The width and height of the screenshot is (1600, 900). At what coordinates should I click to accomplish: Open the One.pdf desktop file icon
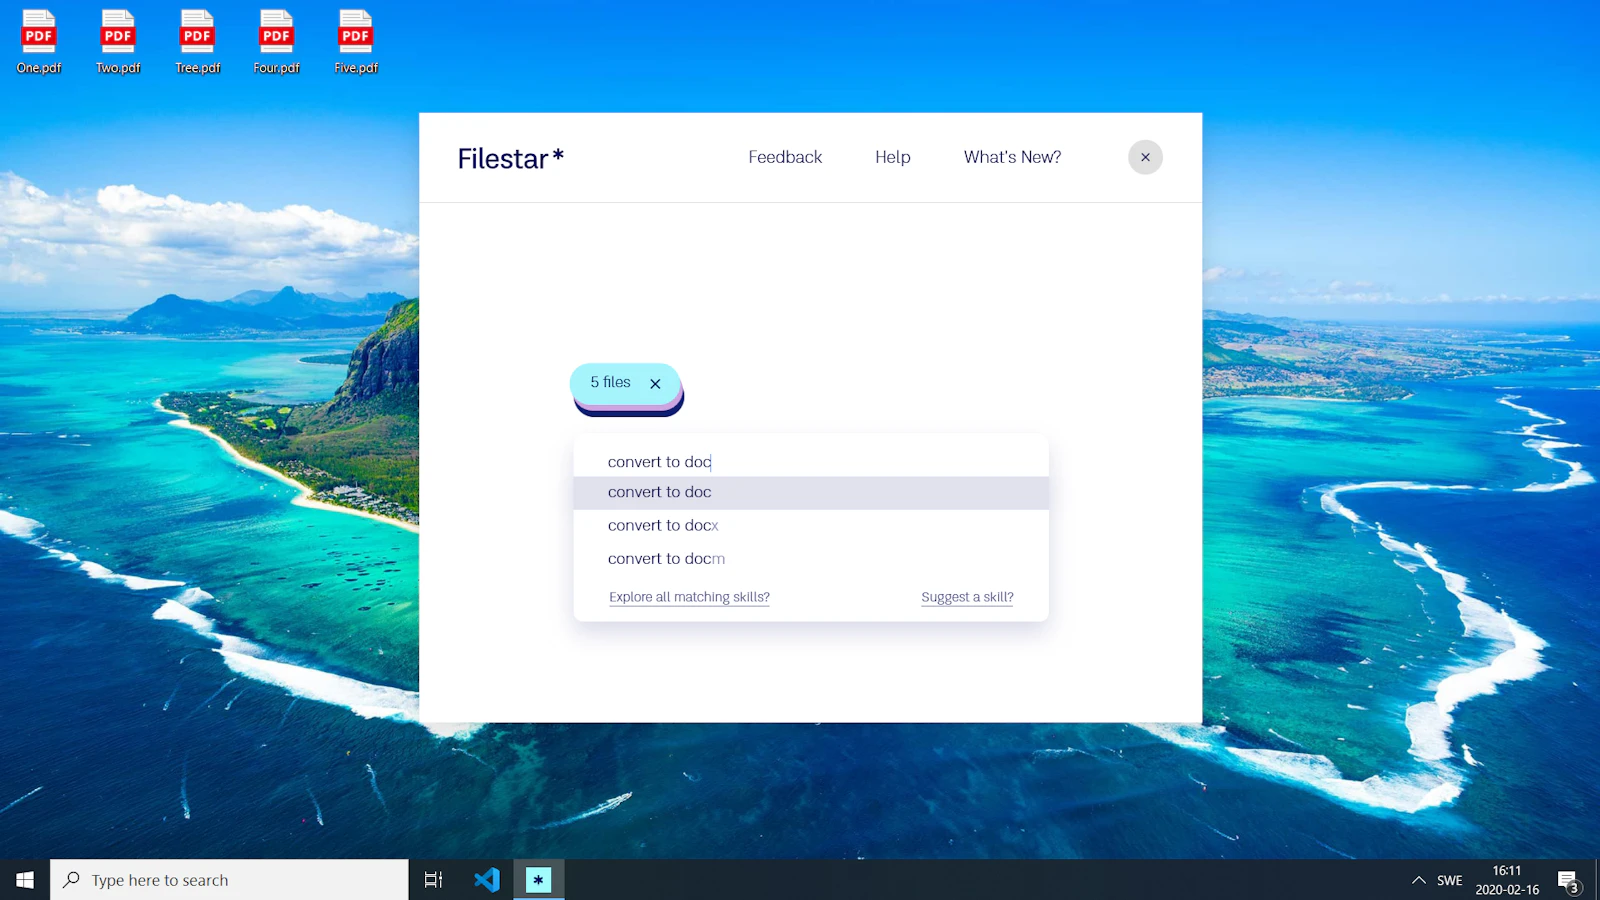(x=39, y=41)
